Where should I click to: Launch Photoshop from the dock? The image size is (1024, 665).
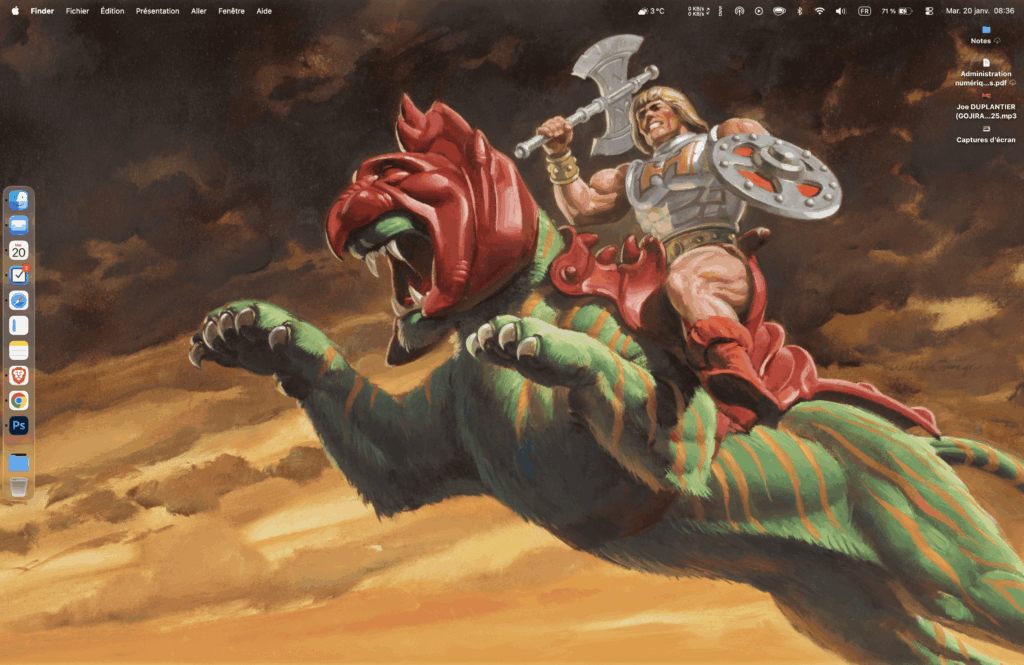19,425
